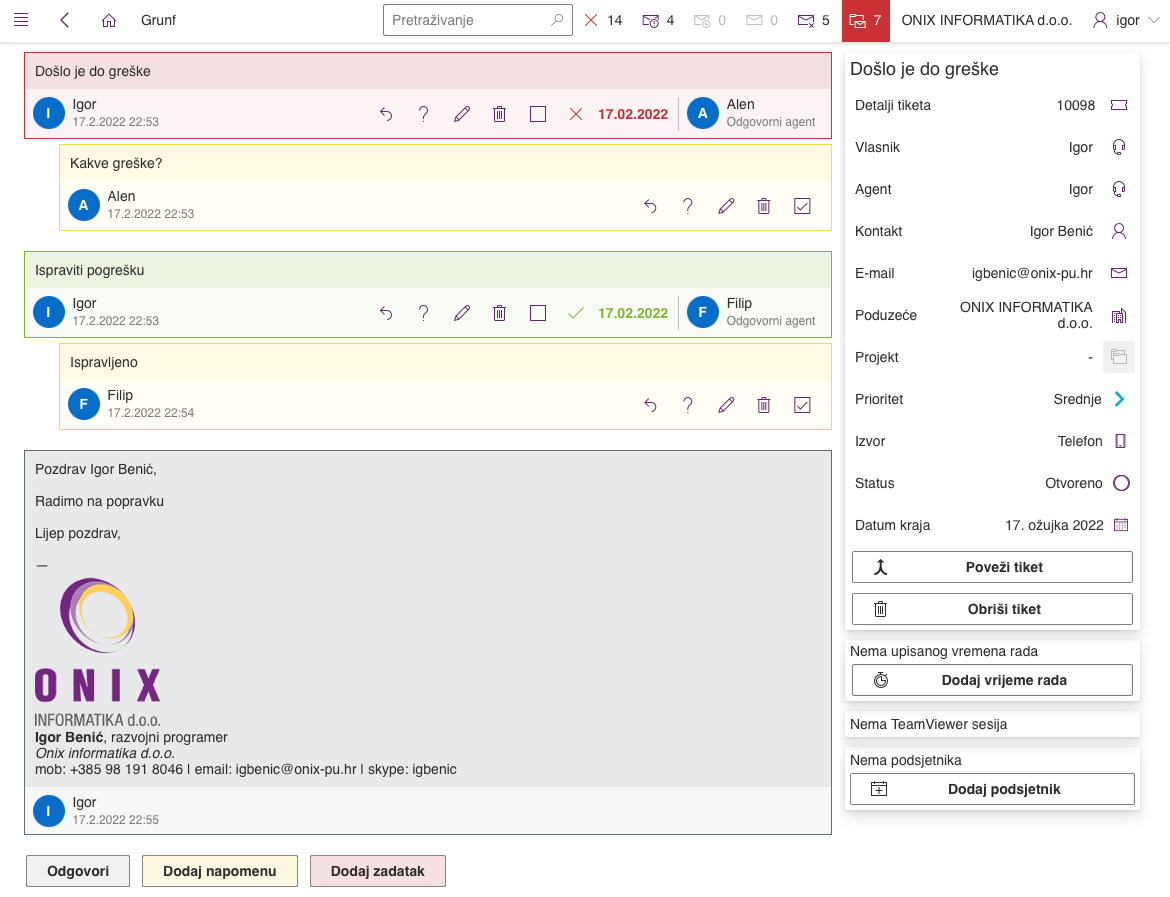Toggle the 'Ispraviti pogrešku' task checkbox
The image size is (1170, 897).
pyautogui.click(x=538, y=313)
